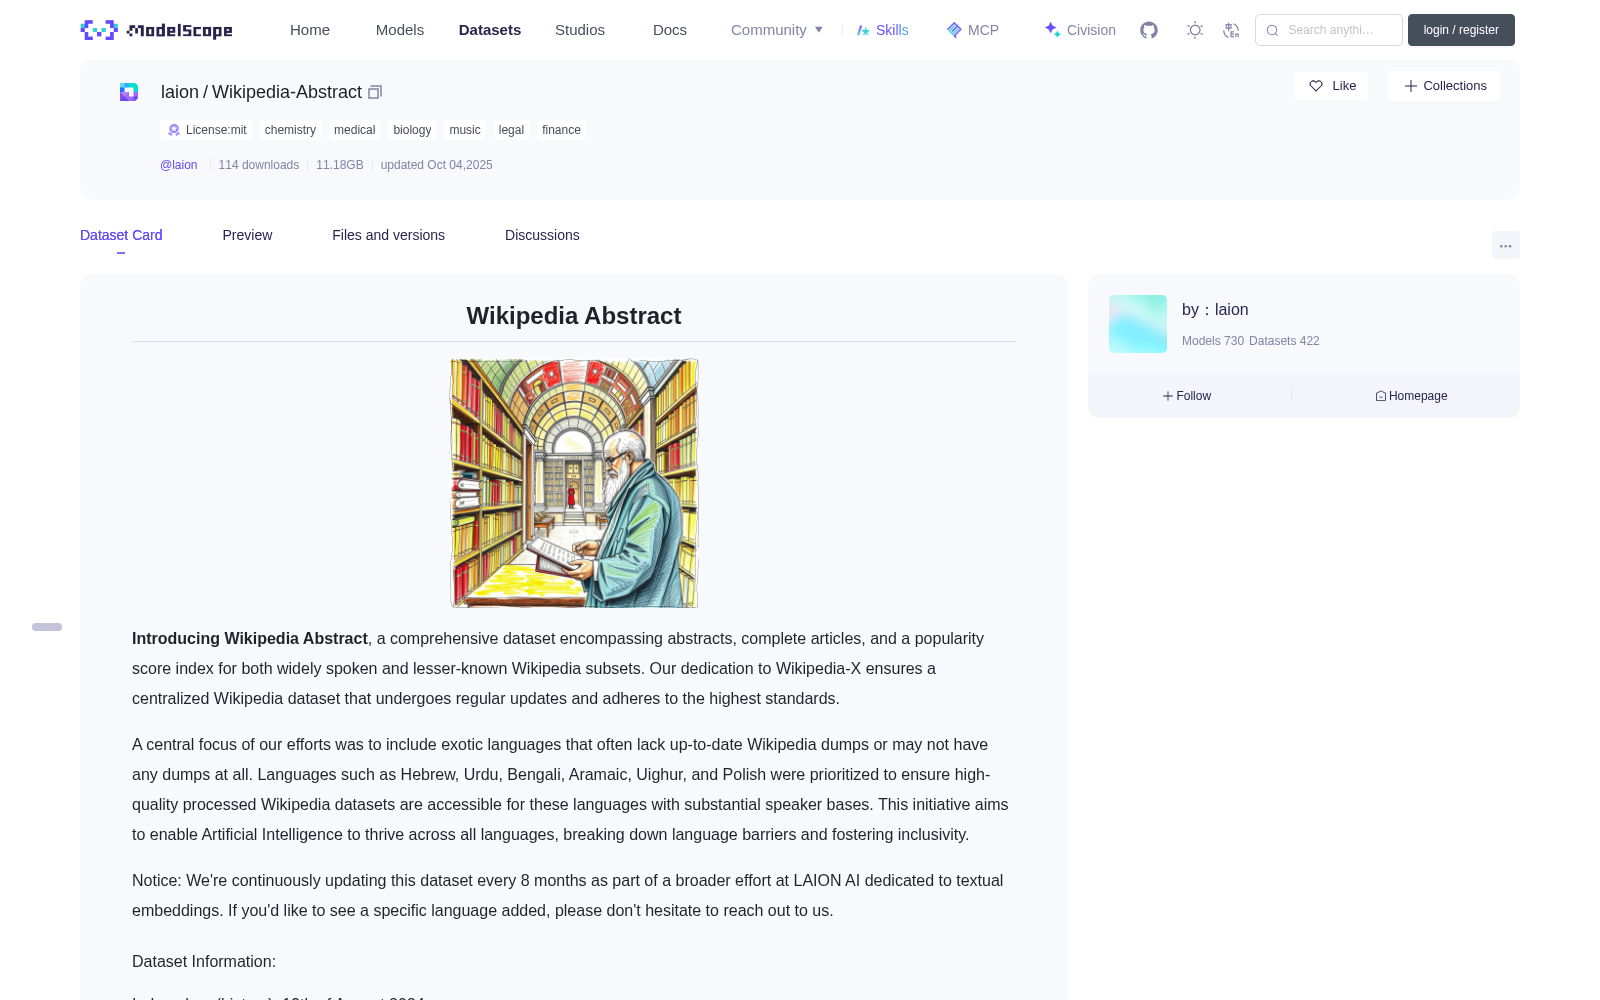This screenshot has height=1000, width=1600.
Task: Open the Studios section
Action: pyautogui.click(x=580, y=30)
